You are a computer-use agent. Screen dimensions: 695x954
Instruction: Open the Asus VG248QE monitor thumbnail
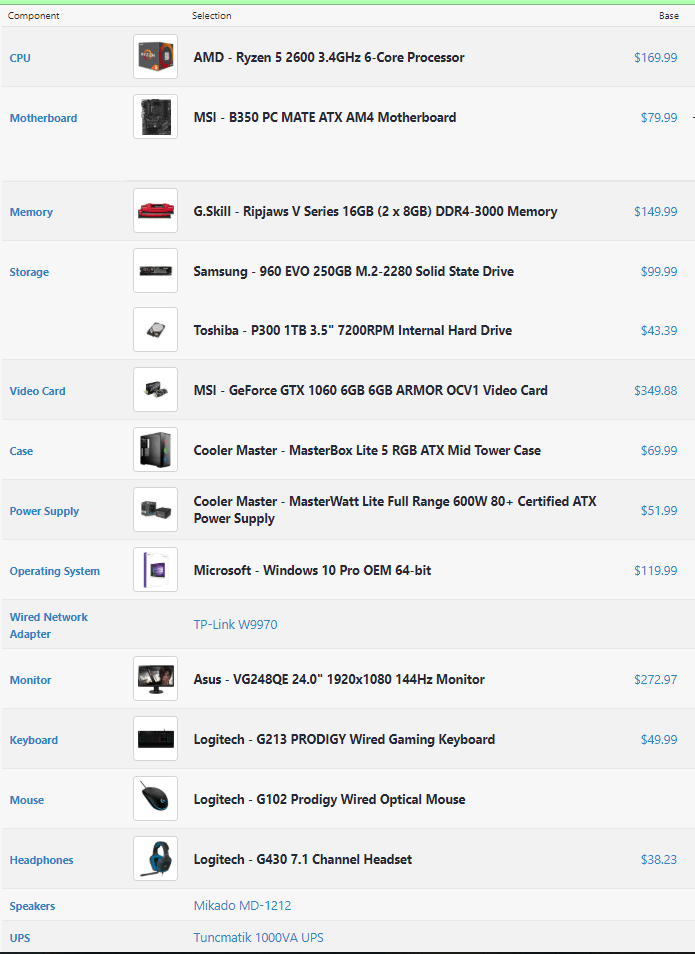point(156,678)
